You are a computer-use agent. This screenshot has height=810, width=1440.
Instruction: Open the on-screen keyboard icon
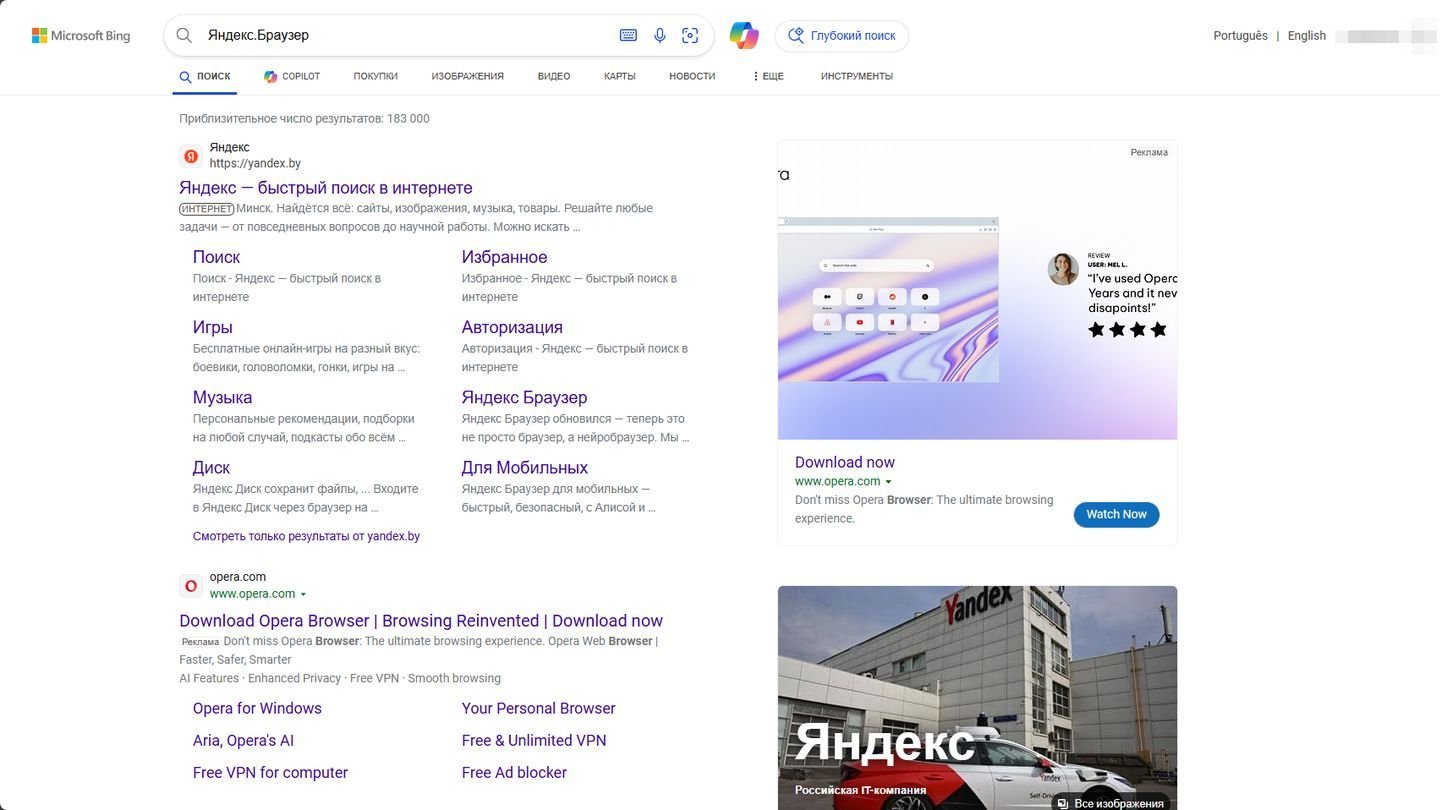(628, 35)
